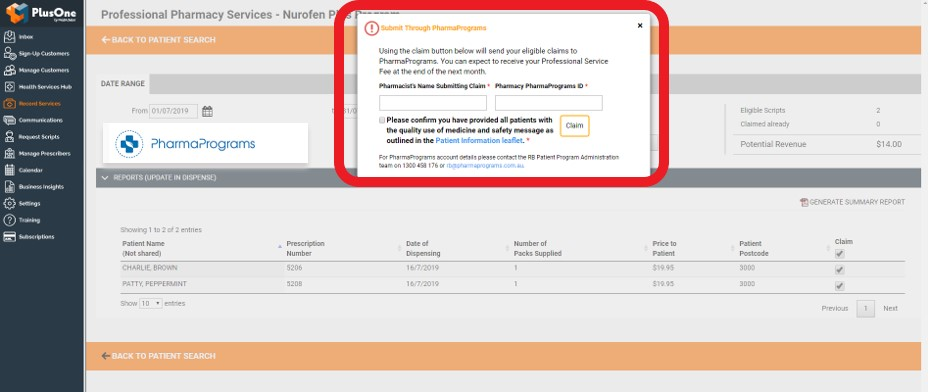Click the Eligible Scripts label
928x392 pixels.
pyautogui.click(x=763, y=111)
